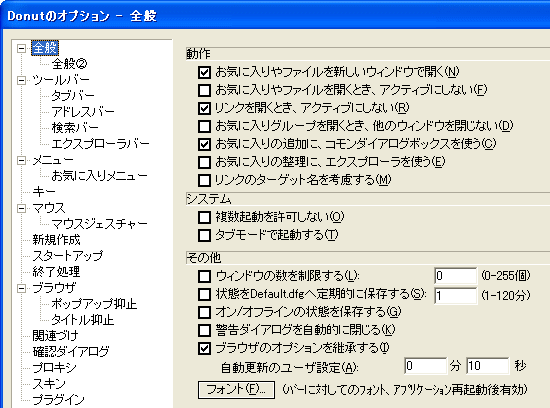This screenshot has width=550, height=408.
Task: Open the フォント(F)... dialog
Action: (236, 389)
